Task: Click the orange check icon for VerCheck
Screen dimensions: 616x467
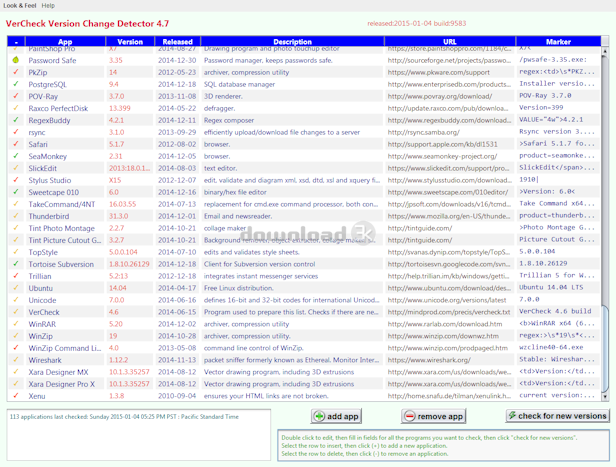Action: coord(16,311)
